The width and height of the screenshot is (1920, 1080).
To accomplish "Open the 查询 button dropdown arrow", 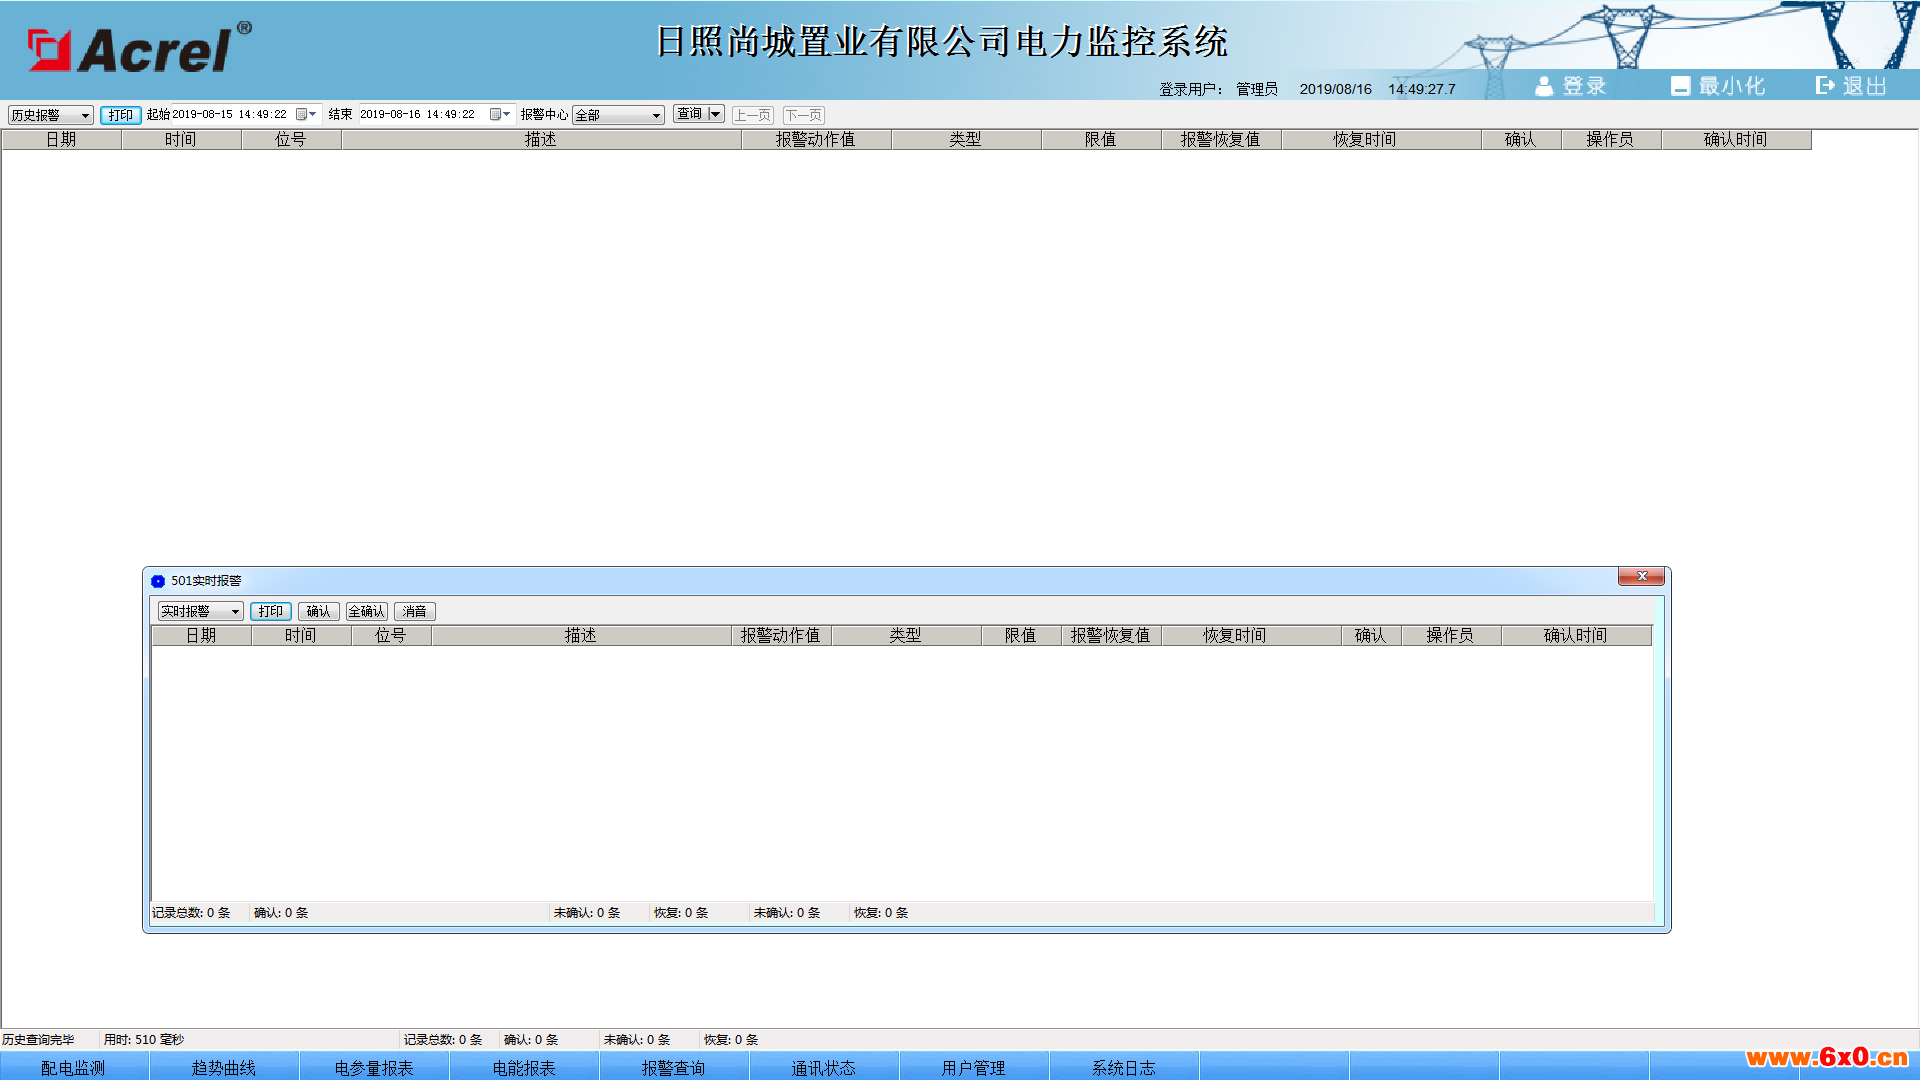I will pos(715,114).
